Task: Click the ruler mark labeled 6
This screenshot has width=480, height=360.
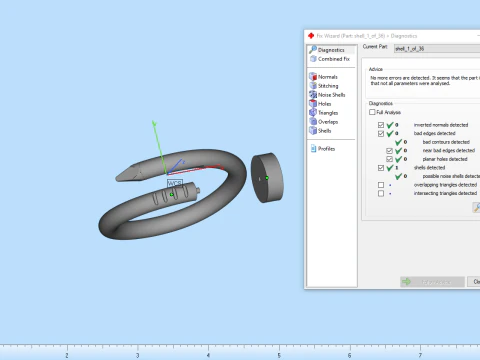Action: 349,355
